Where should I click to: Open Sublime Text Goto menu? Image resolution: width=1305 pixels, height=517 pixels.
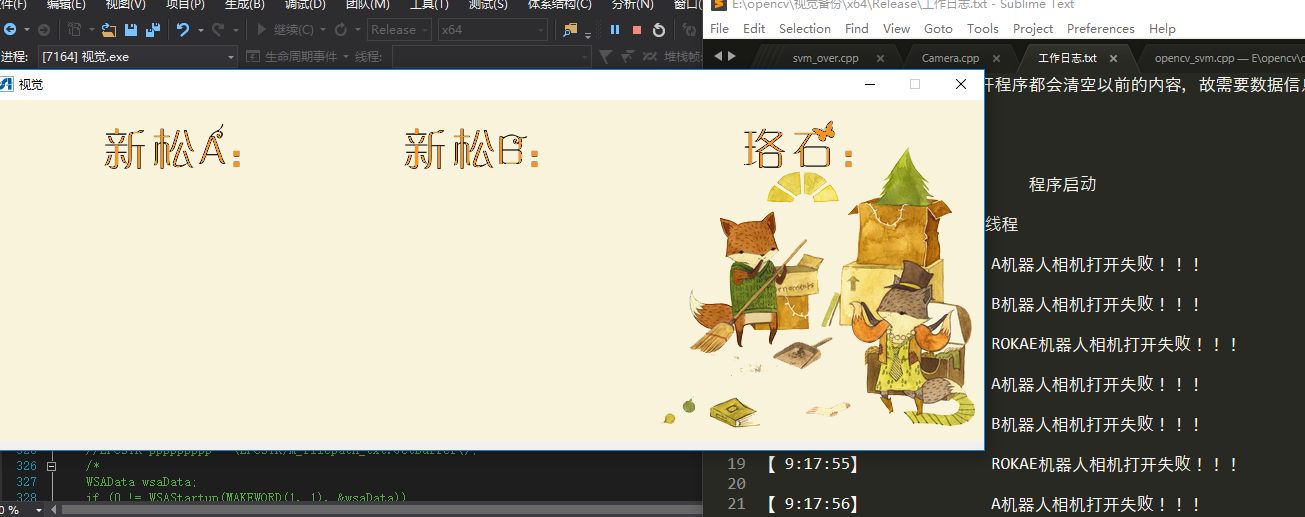938,29
